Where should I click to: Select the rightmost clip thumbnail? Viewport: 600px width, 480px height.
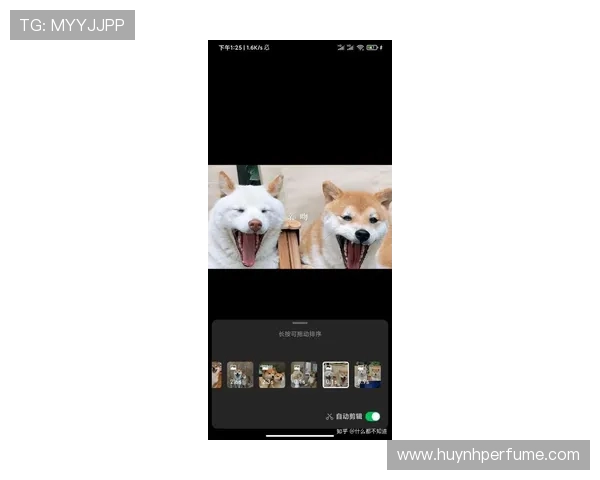click(x=367, y=375)
